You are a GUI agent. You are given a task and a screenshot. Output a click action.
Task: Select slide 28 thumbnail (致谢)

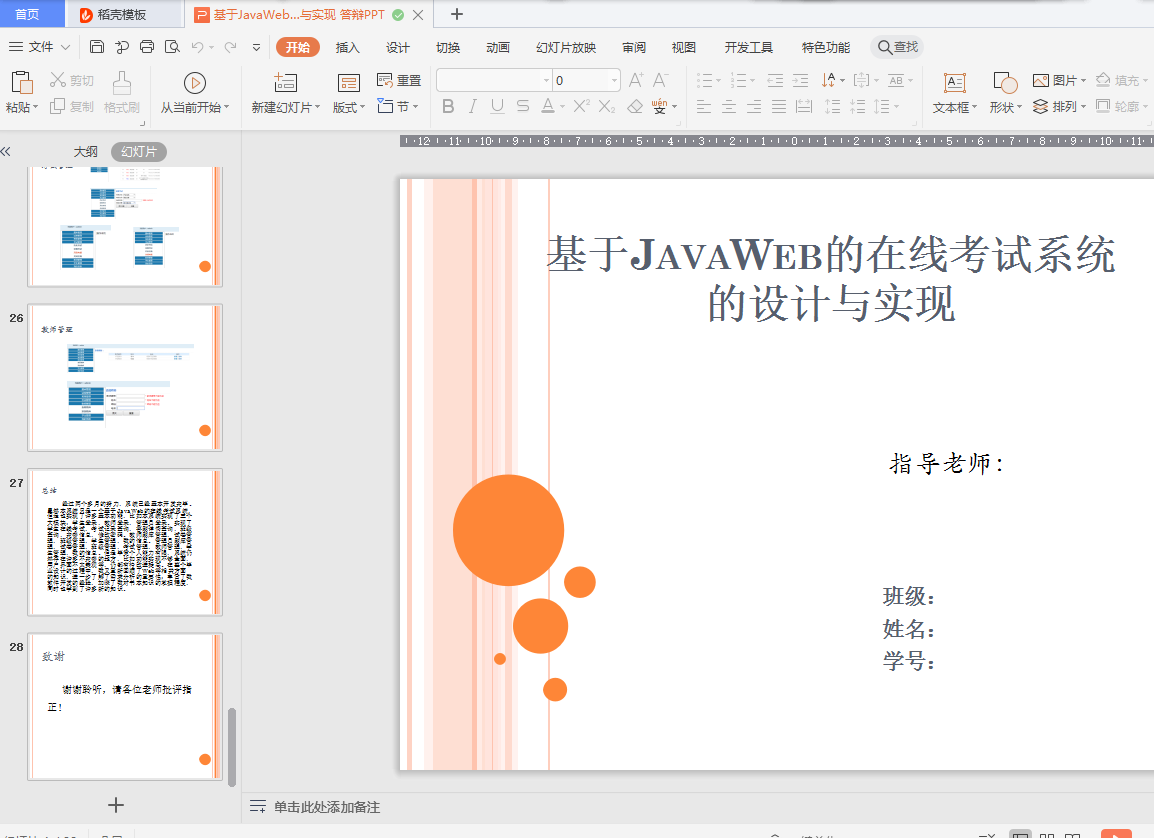point(125,706)
